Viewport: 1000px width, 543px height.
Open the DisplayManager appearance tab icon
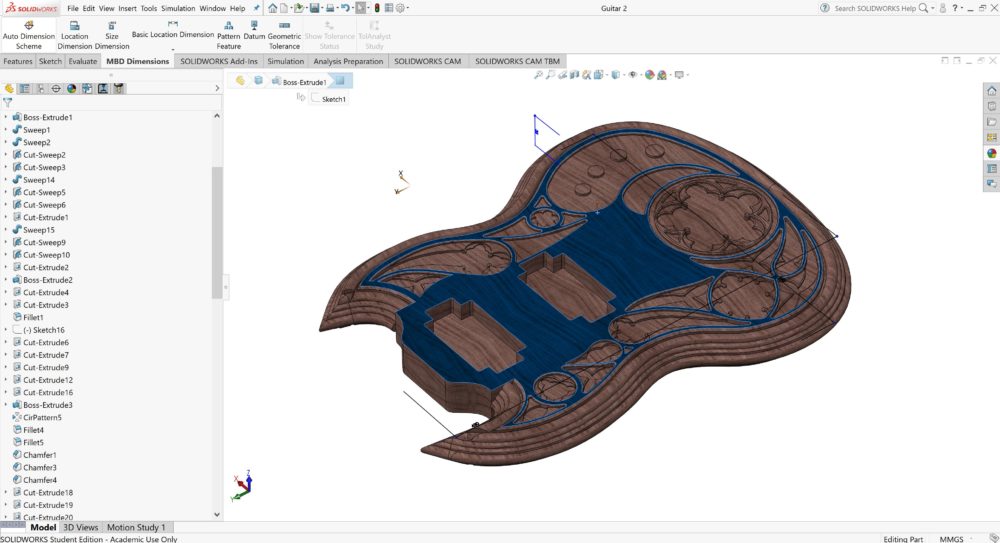(72, 88)
